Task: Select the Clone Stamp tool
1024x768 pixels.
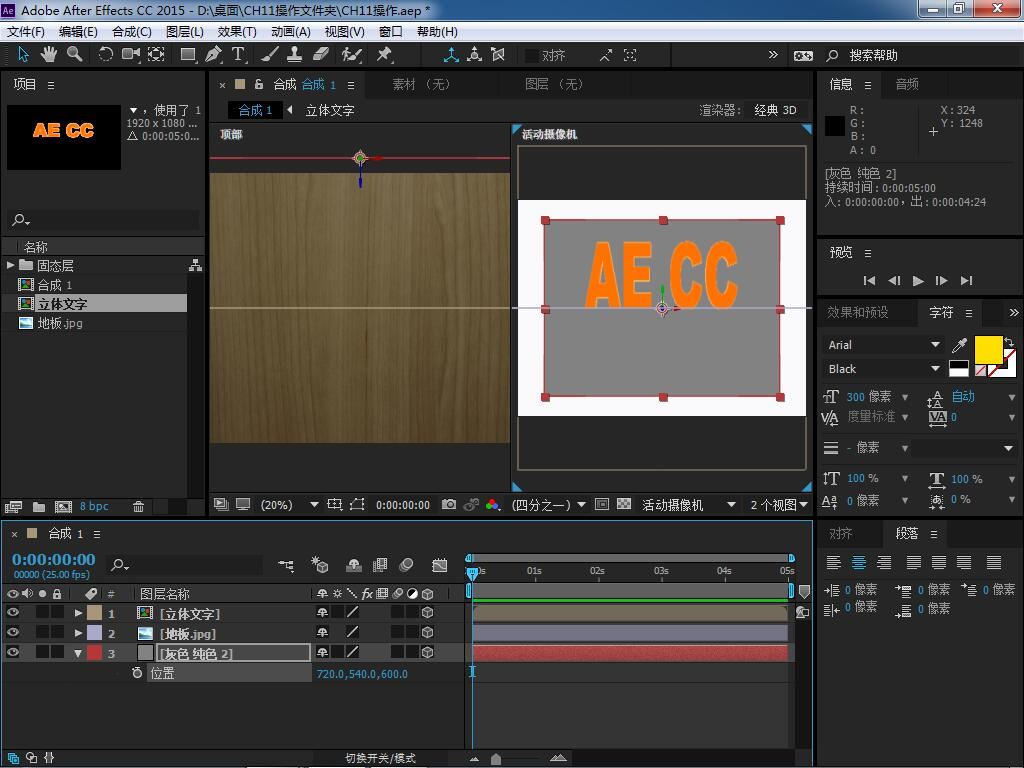Action: [295, 54]
